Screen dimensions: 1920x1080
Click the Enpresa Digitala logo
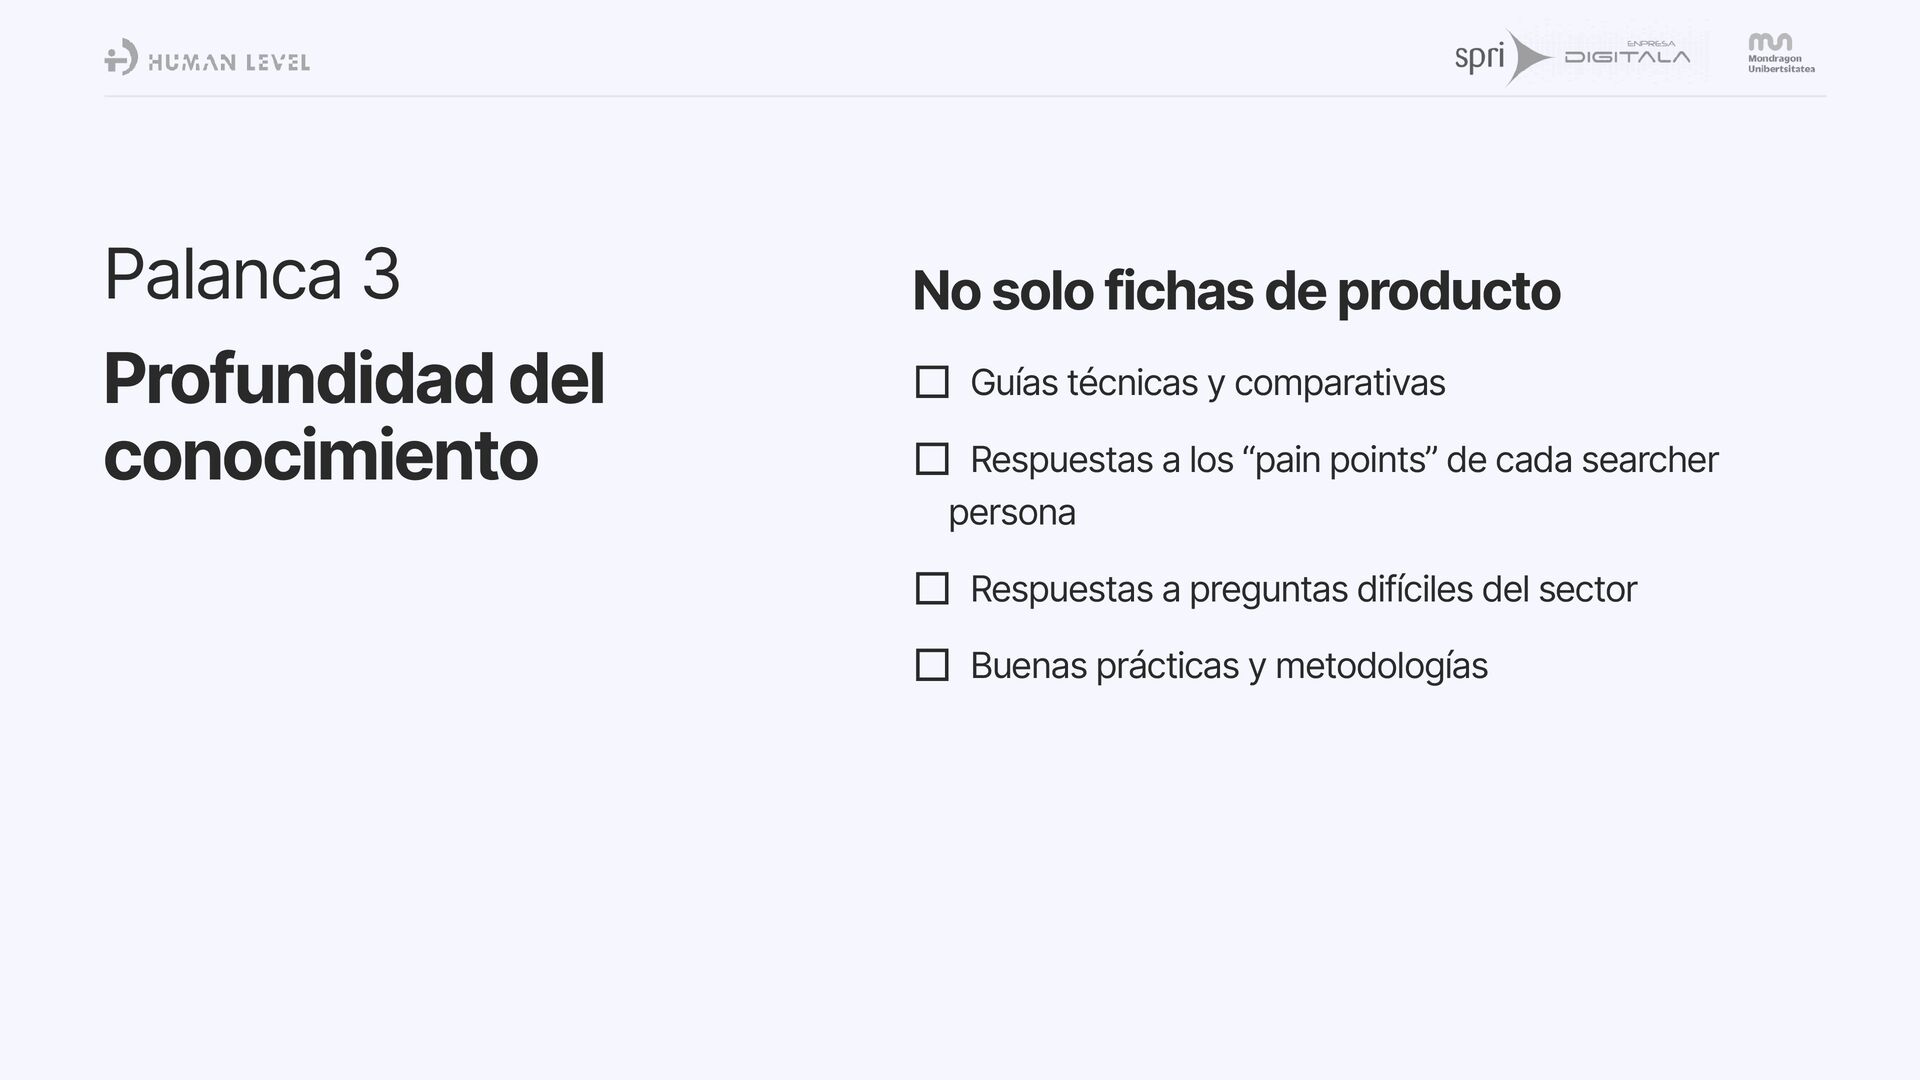click(x=1628, y=53)
